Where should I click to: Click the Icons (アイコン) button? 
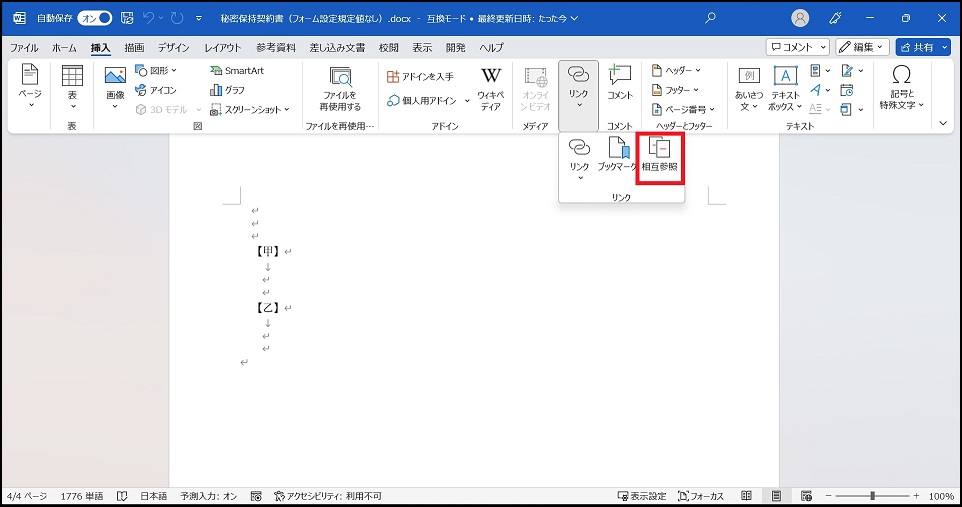tap(156, 90)
